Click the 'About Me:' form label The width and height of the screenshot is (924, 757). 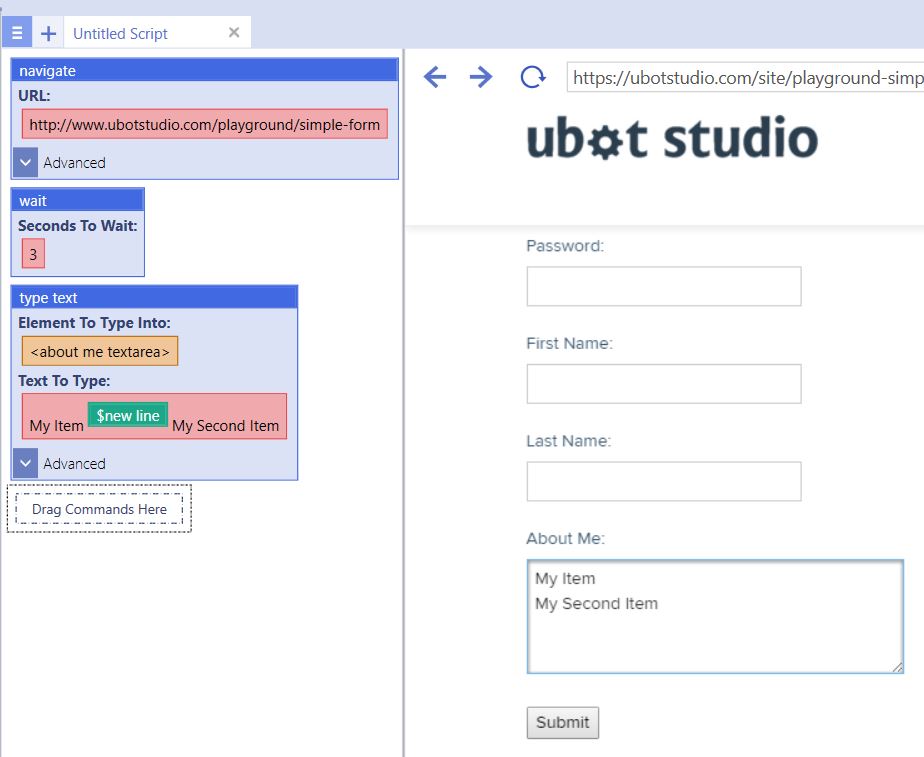[x=566, y=538]
